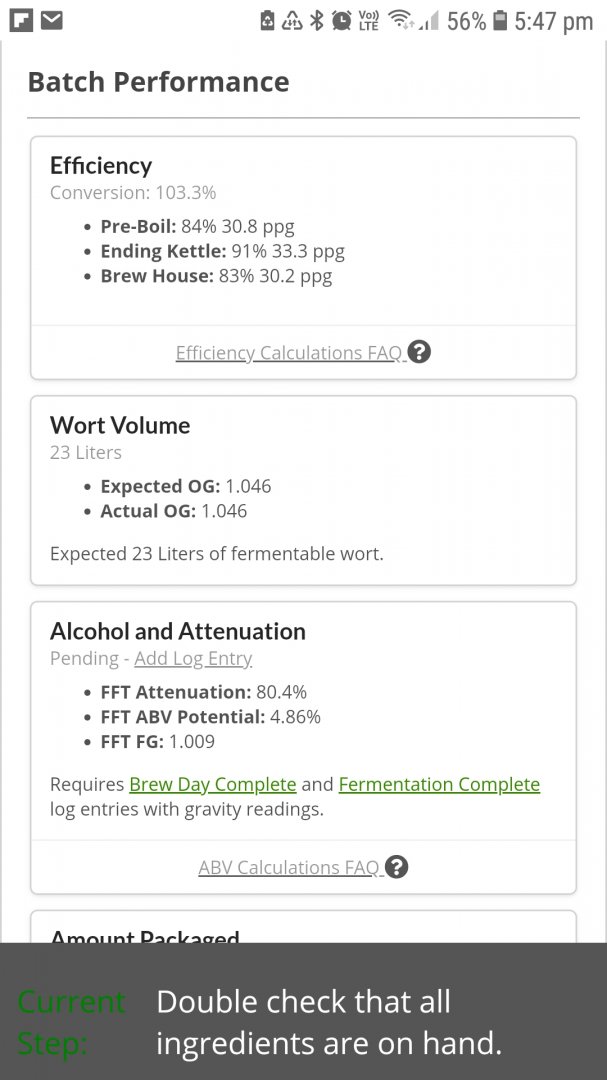
Task: Tap the Bluetooth status icon
Action: [316, 21]
